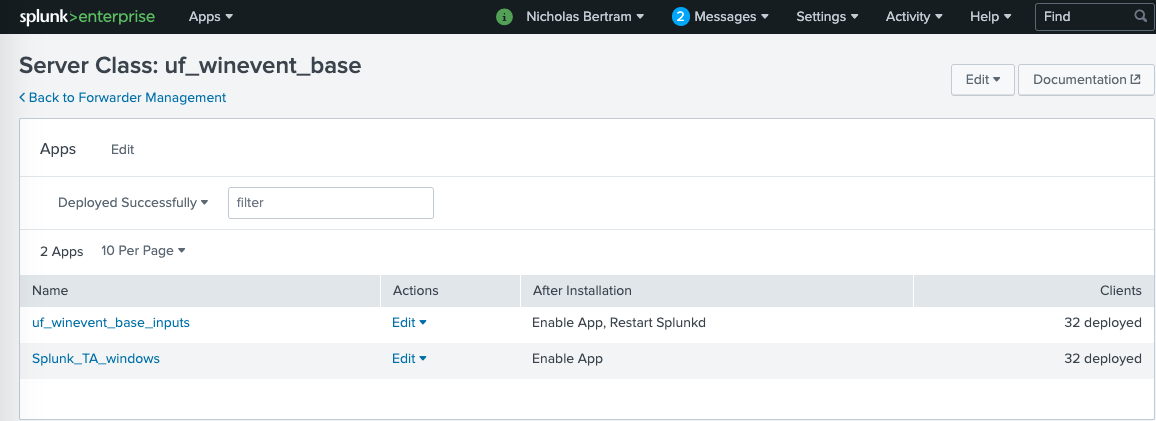Open the Splunk_TA_windows app link
This screenshot has height=421, width=1156.
(x=96, y=359)
